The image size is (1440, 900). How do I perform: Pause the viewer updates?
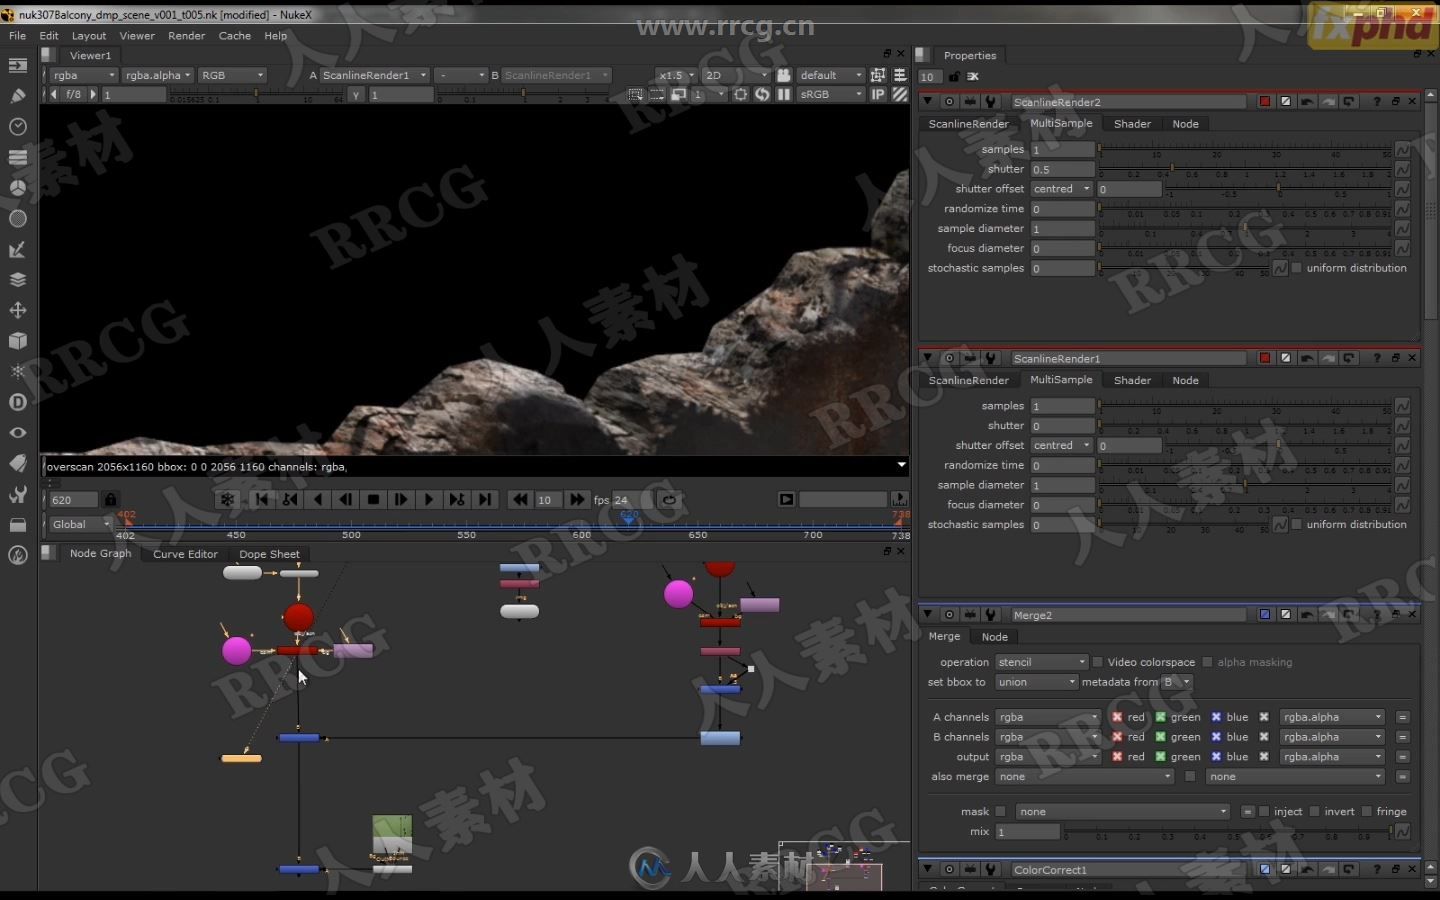click(x=784, y=94)
